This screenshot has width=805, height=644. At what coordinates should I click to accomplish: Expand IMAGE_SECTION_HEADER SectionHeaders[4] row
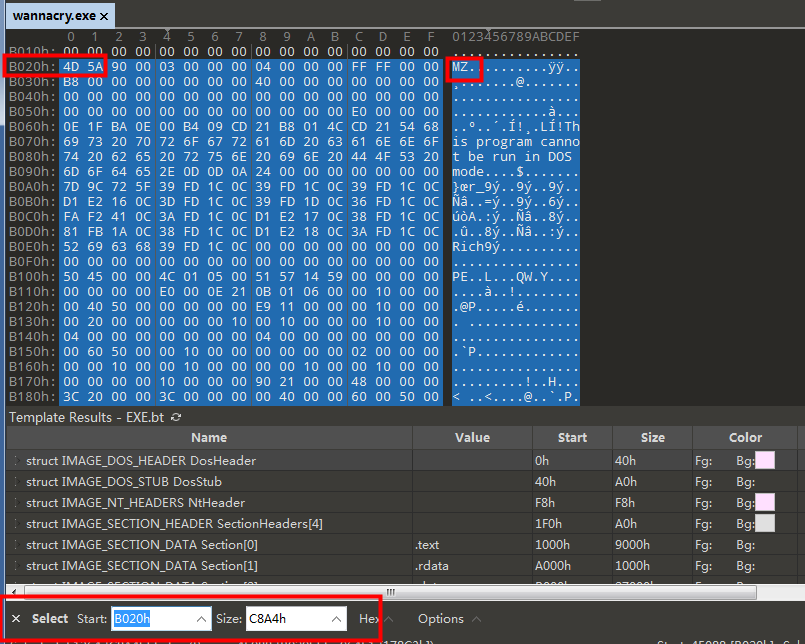pyautogui.click(x=17, y=524)
